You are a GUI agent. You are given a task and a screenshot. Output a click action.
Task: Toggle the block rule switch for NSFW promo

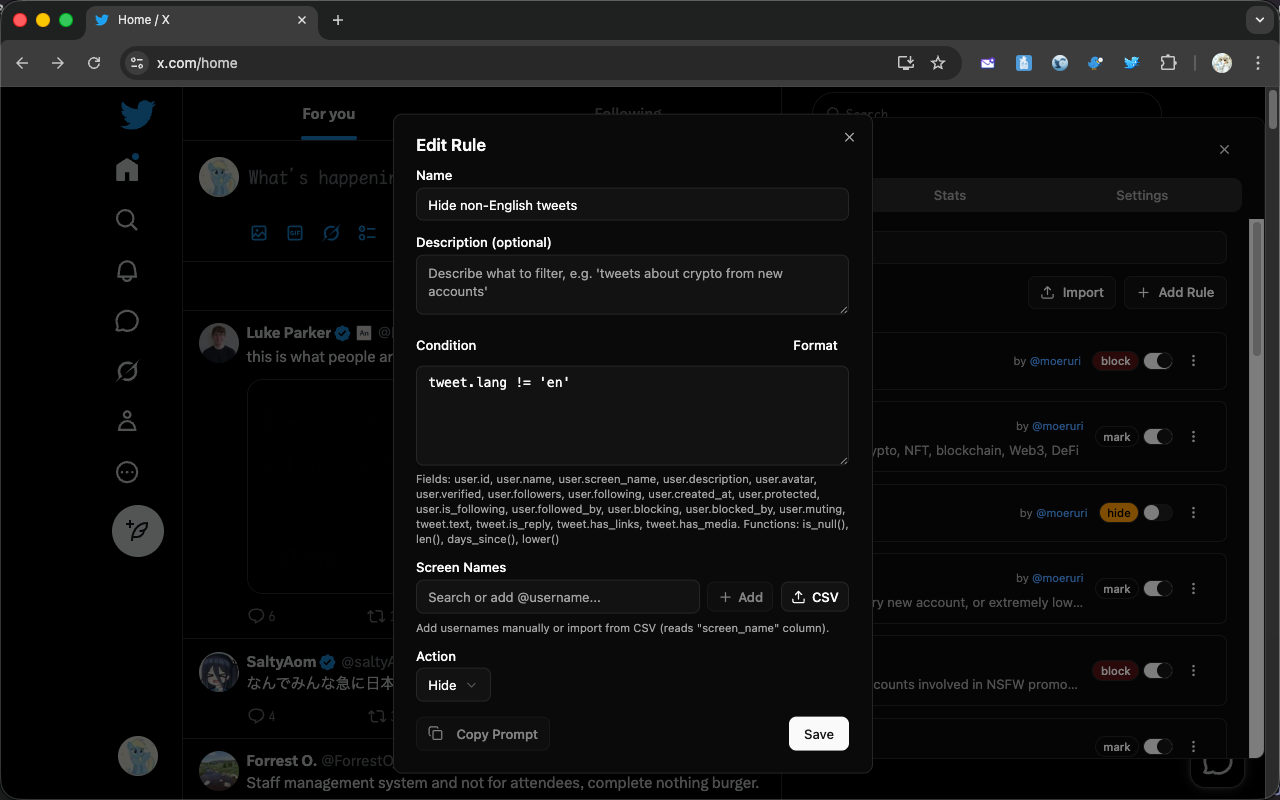tap(1158, 671)
